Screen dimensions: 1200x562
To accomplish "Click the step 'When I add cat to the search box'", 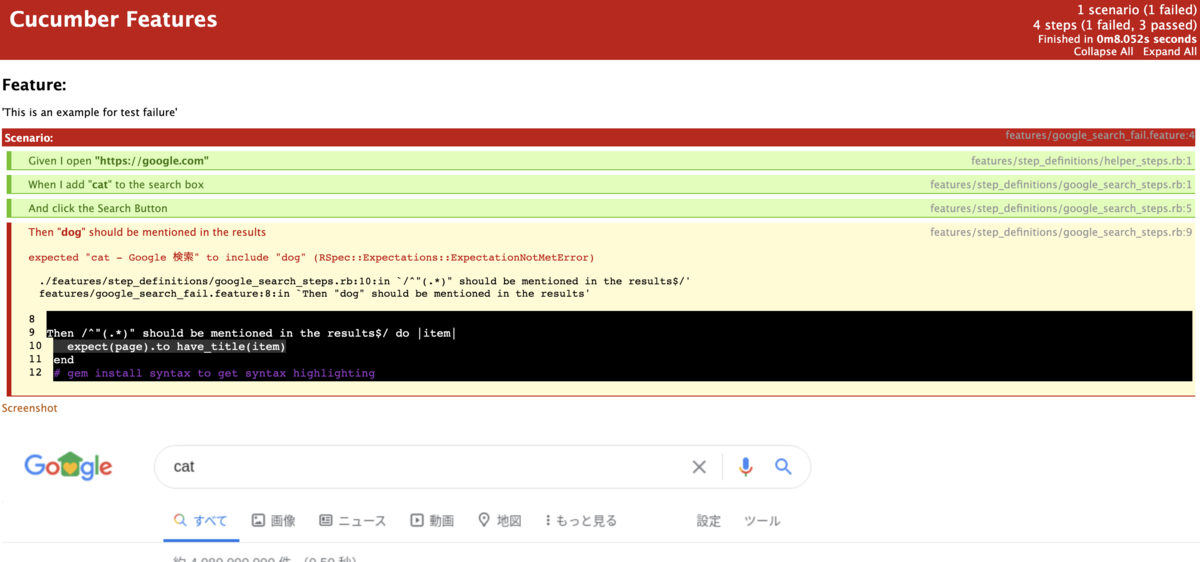I will 601,184.
